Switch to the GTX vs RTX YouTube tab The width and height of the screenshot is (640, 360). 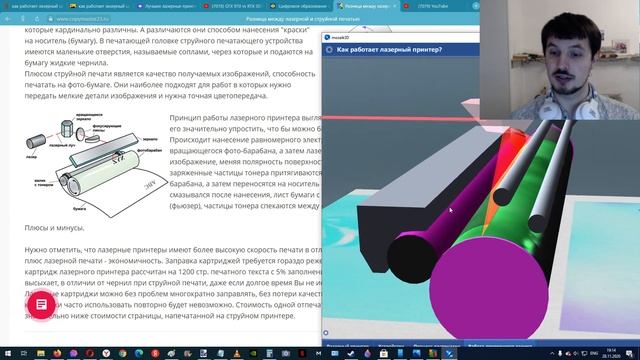pyautogui.click(x=232, y=6)
